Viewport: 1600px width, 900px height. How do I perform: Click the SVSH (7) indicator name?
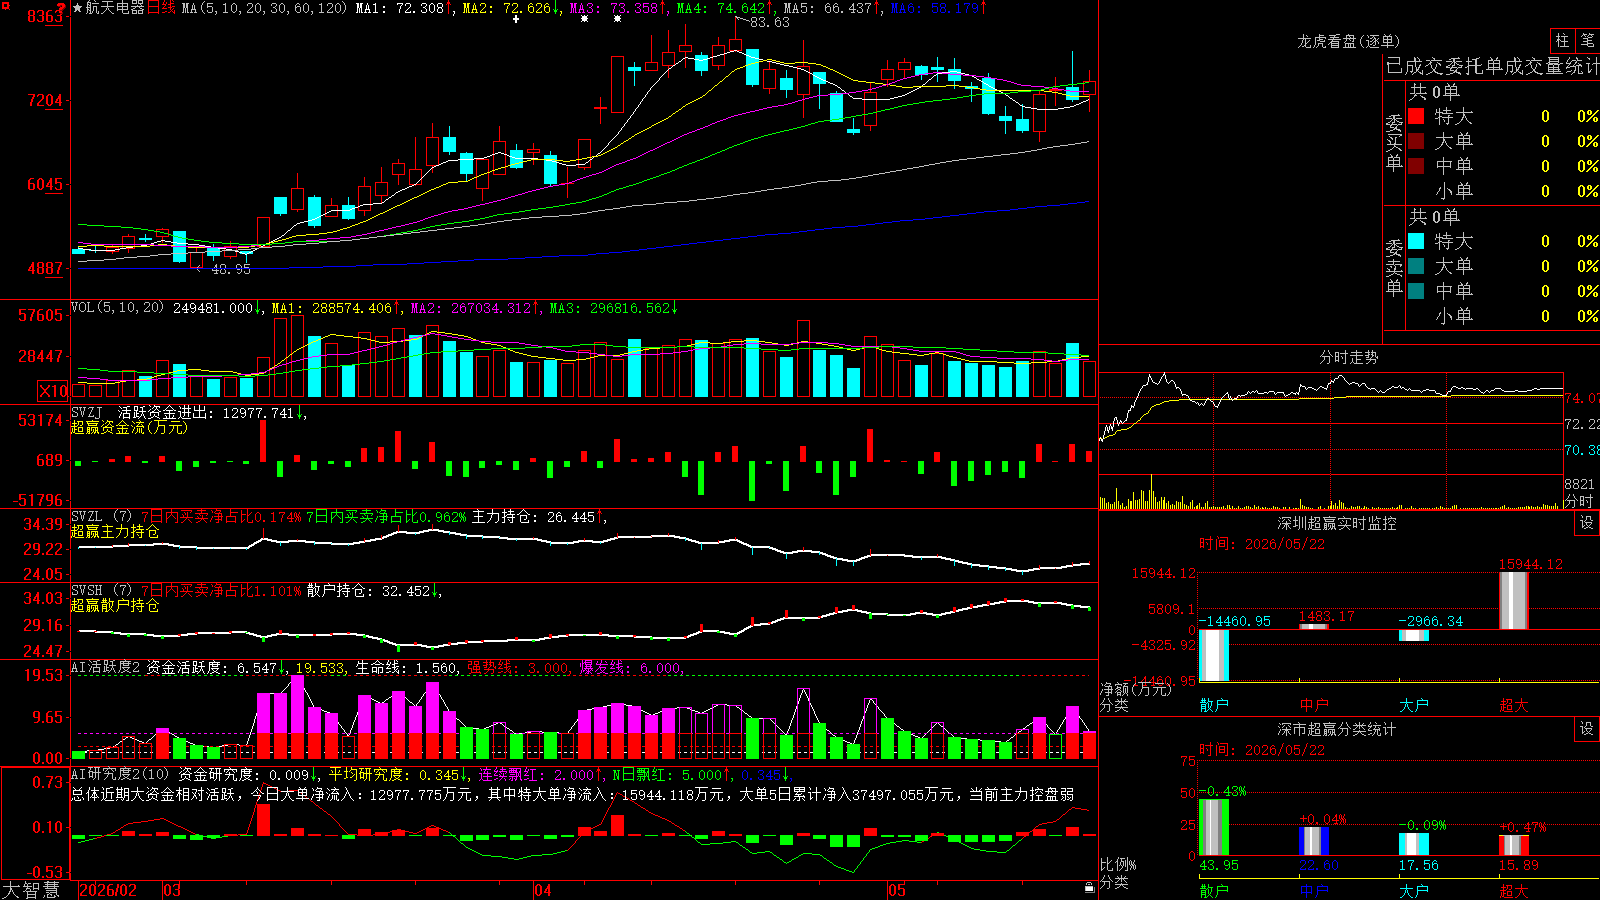[x=101, y=591]
